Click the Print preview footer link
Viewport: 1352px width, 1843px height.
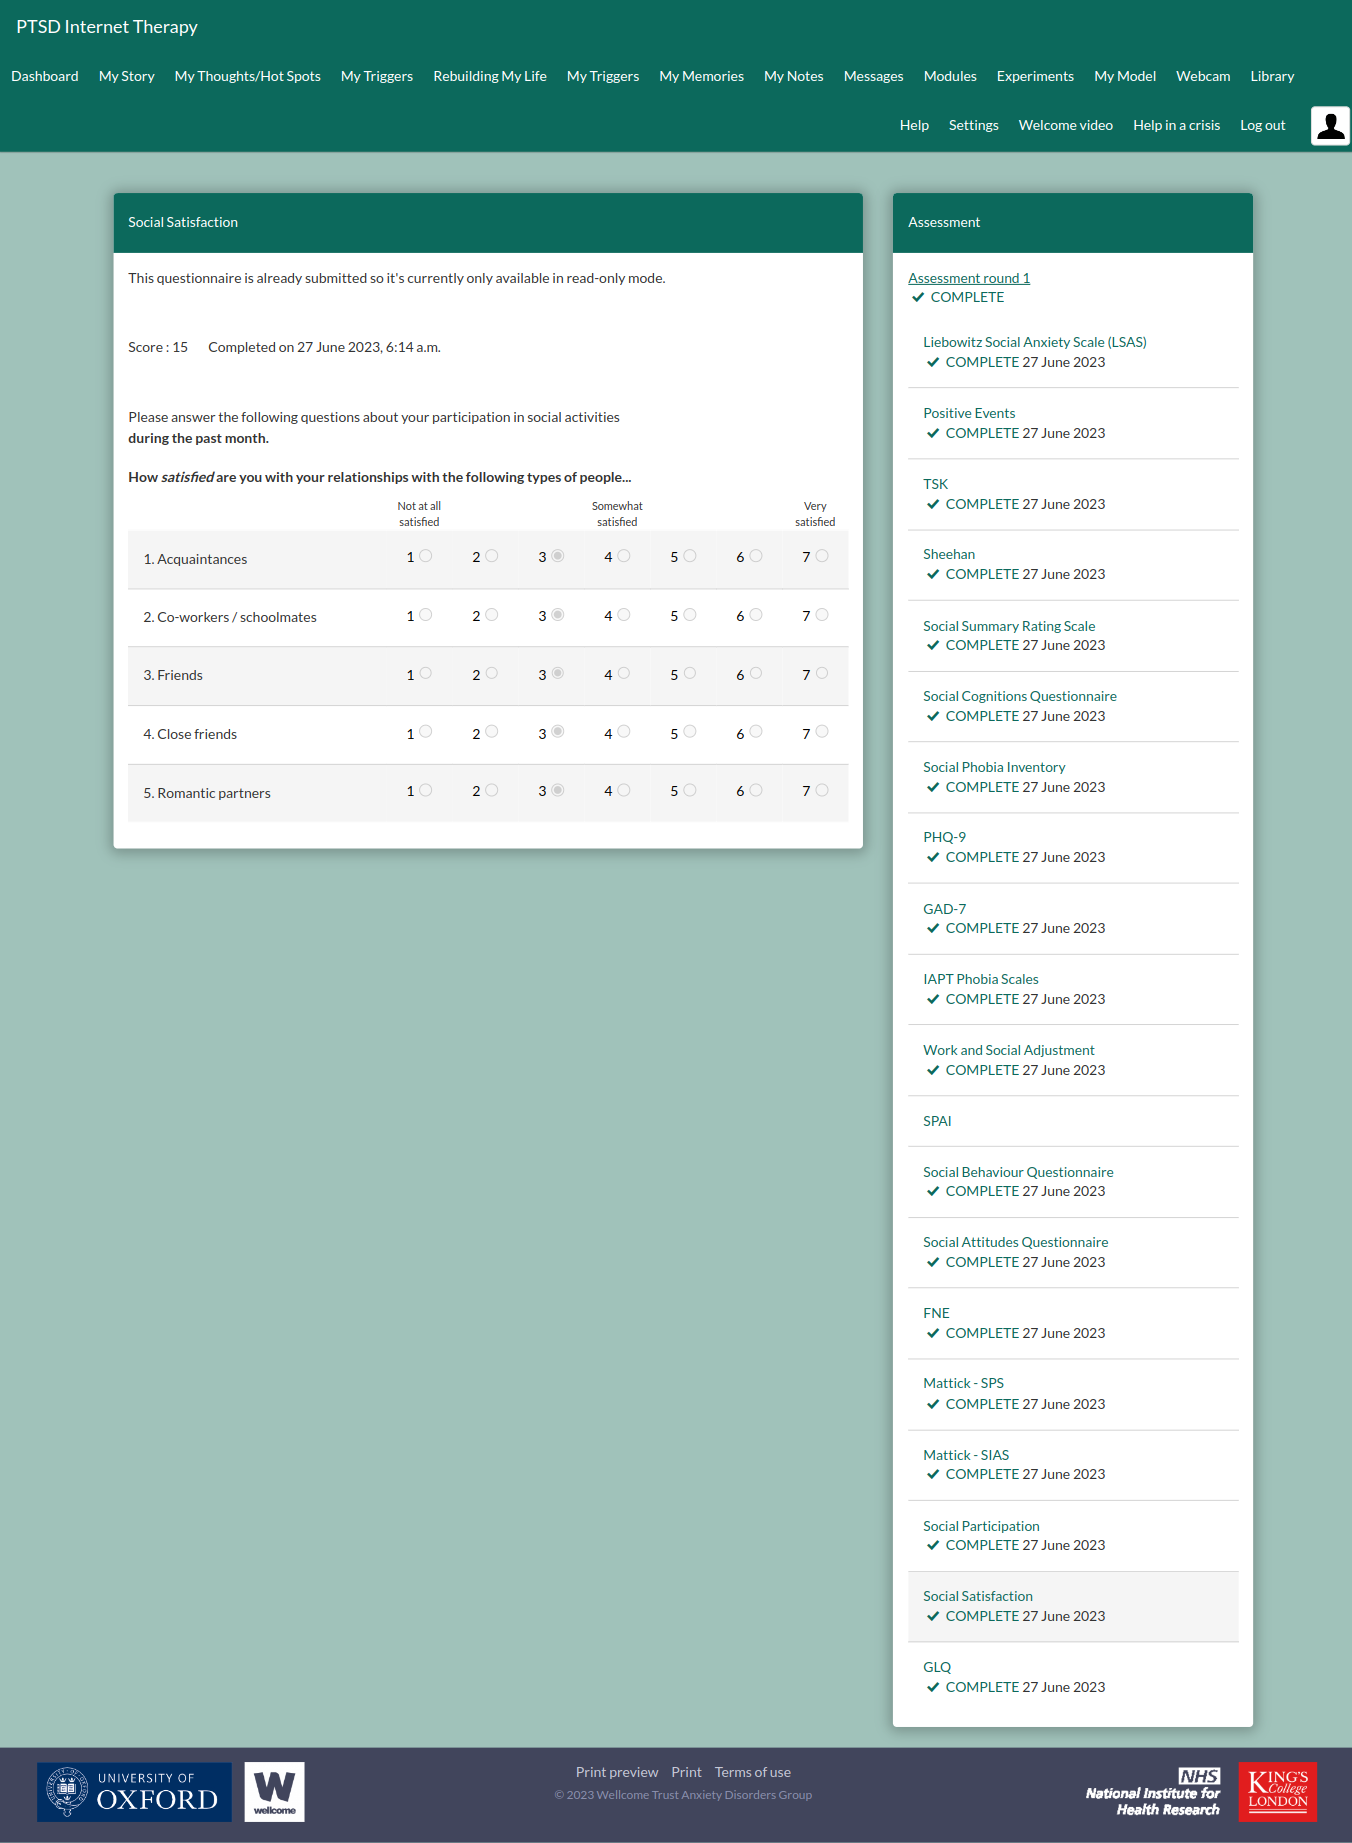pos(616,1772)
